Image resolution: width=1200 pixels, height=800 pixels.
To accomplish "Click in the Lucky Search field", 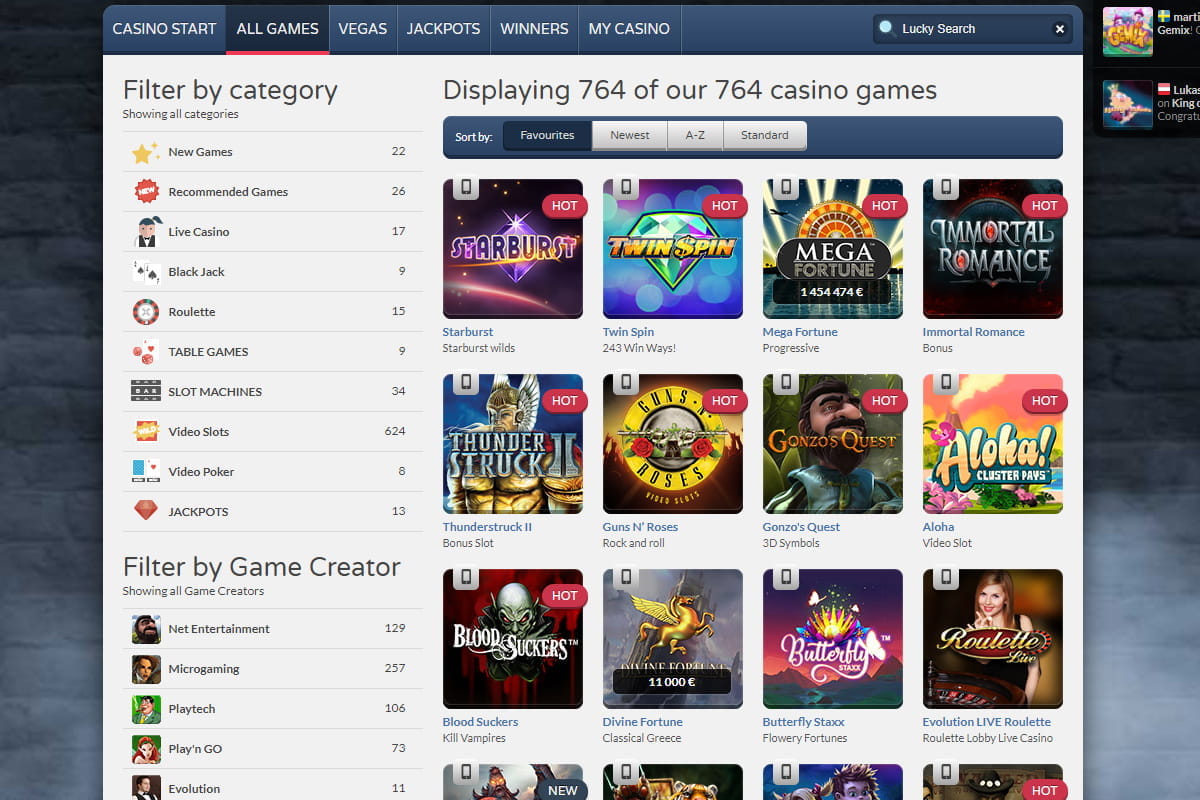I will 972,29.
